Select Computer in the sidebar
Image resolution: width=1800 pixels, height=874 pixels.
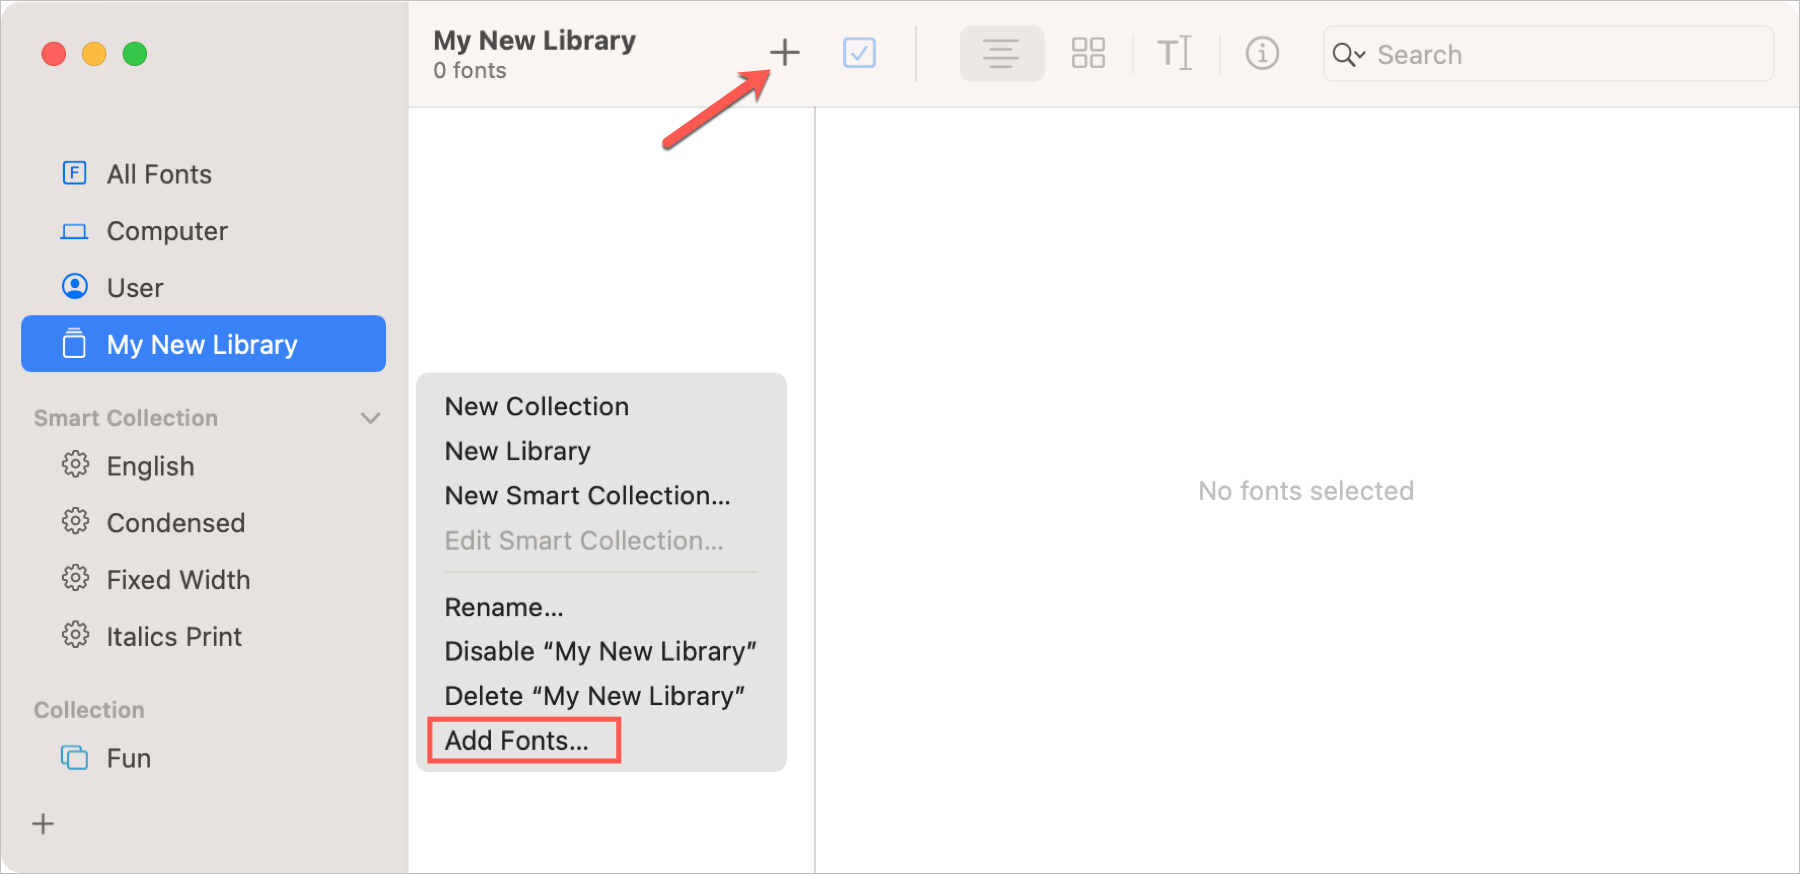(203, 231)
